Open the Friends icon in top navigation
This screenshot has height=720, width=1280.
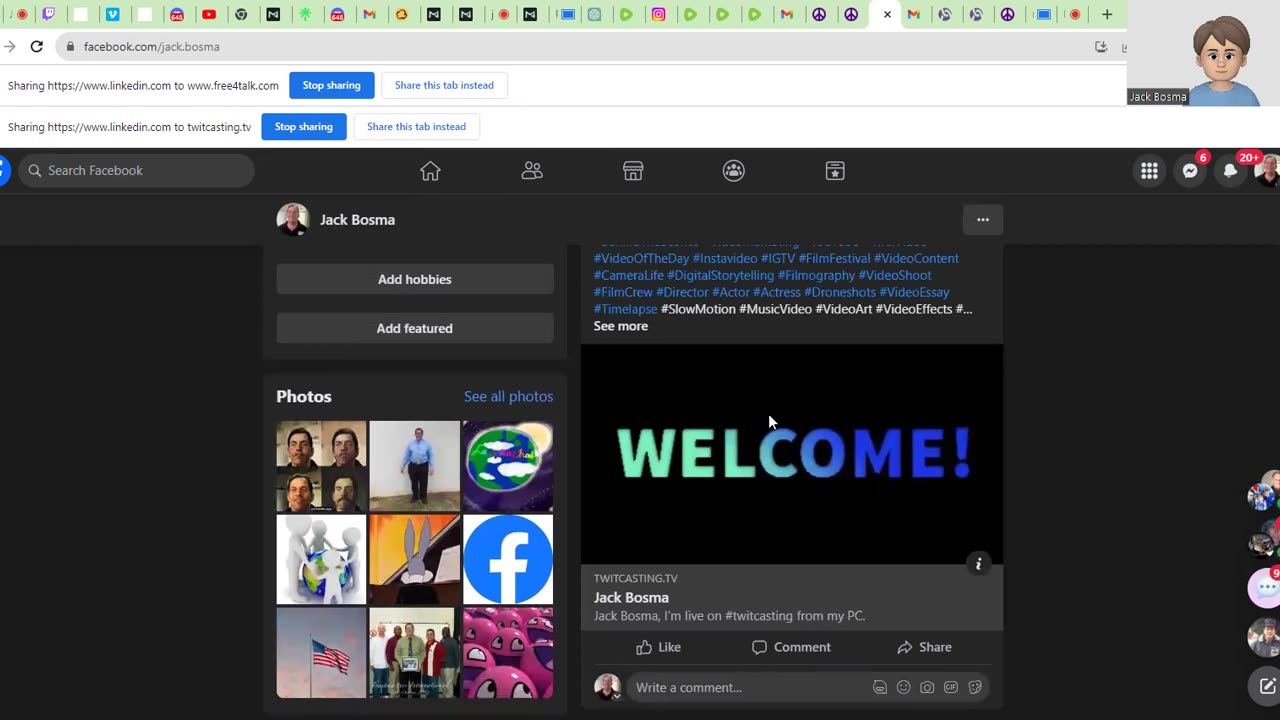[x=532, y=171]
